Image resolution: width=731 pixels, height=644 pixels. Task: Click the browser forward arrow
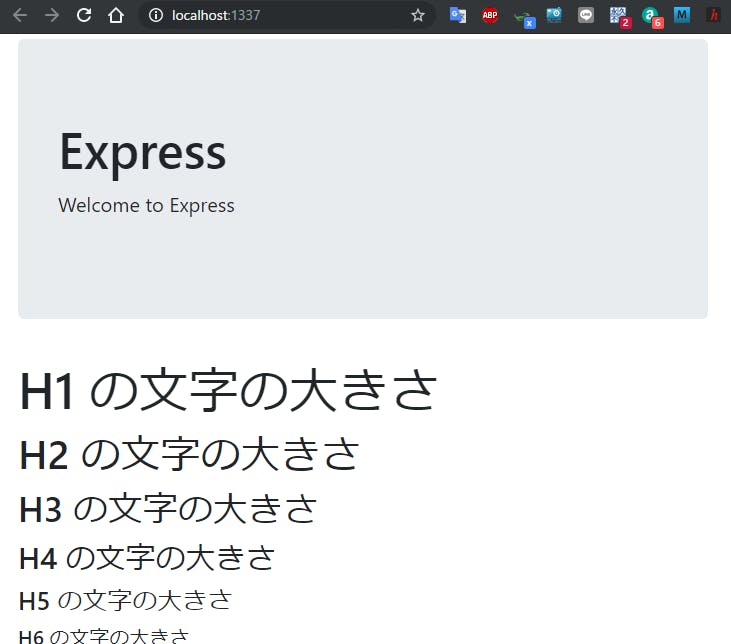52,15
